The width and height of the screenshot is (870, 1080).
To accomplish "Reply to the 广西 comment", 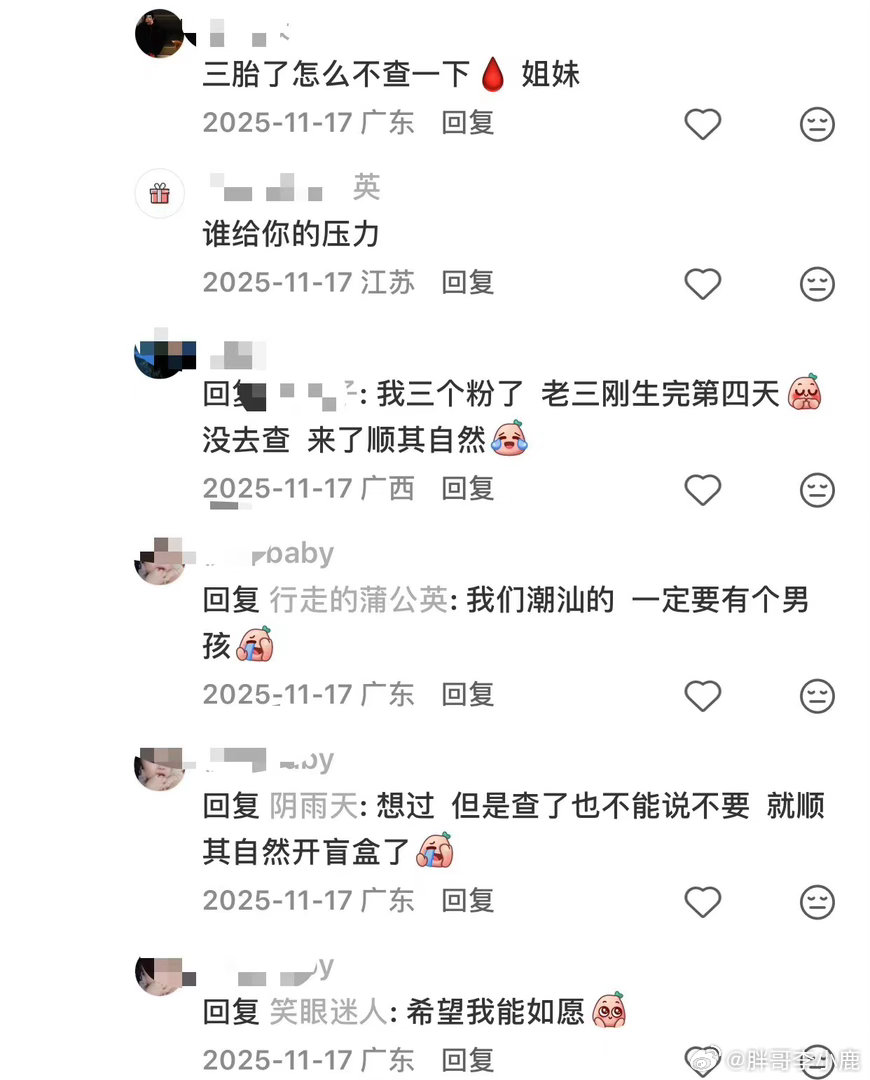I will [x=468, y=488].
